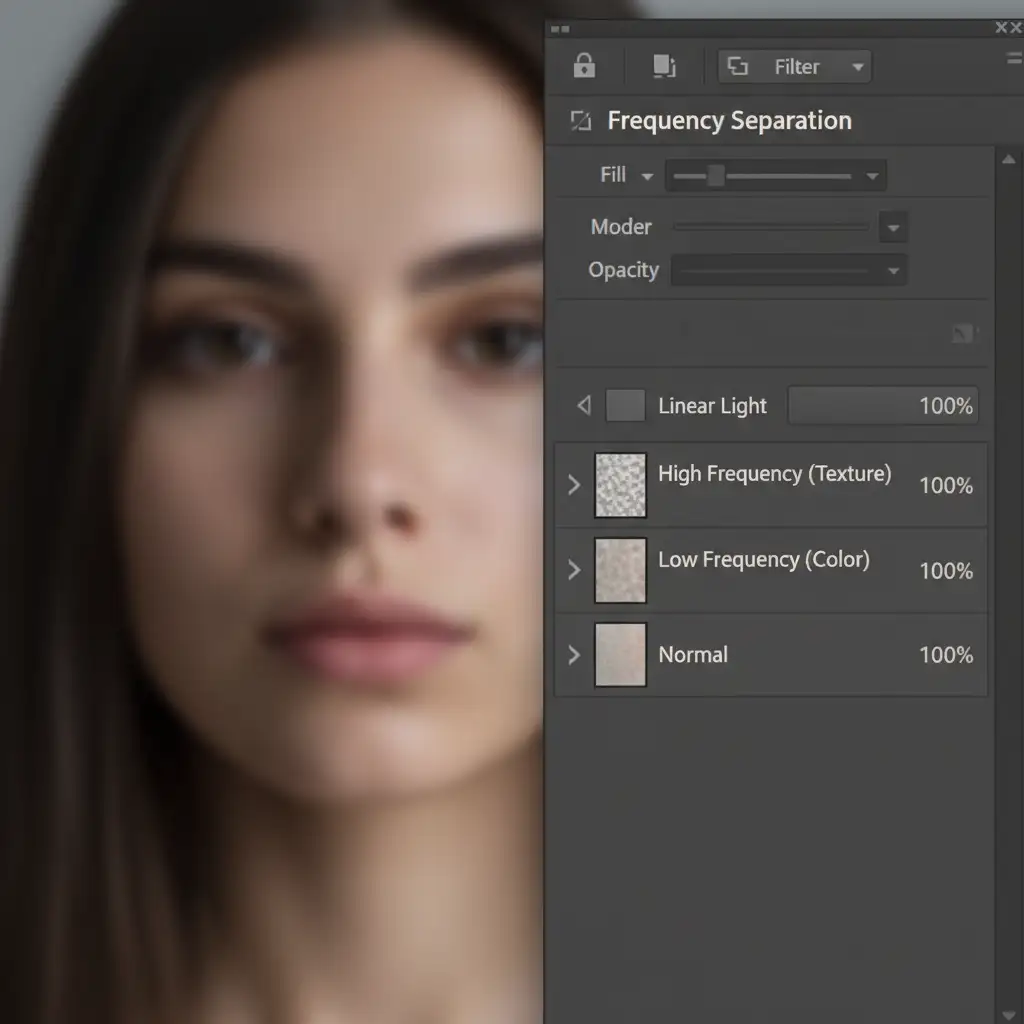
Task: Click the panel grip handle at top-left
Action: coord(560,30)
